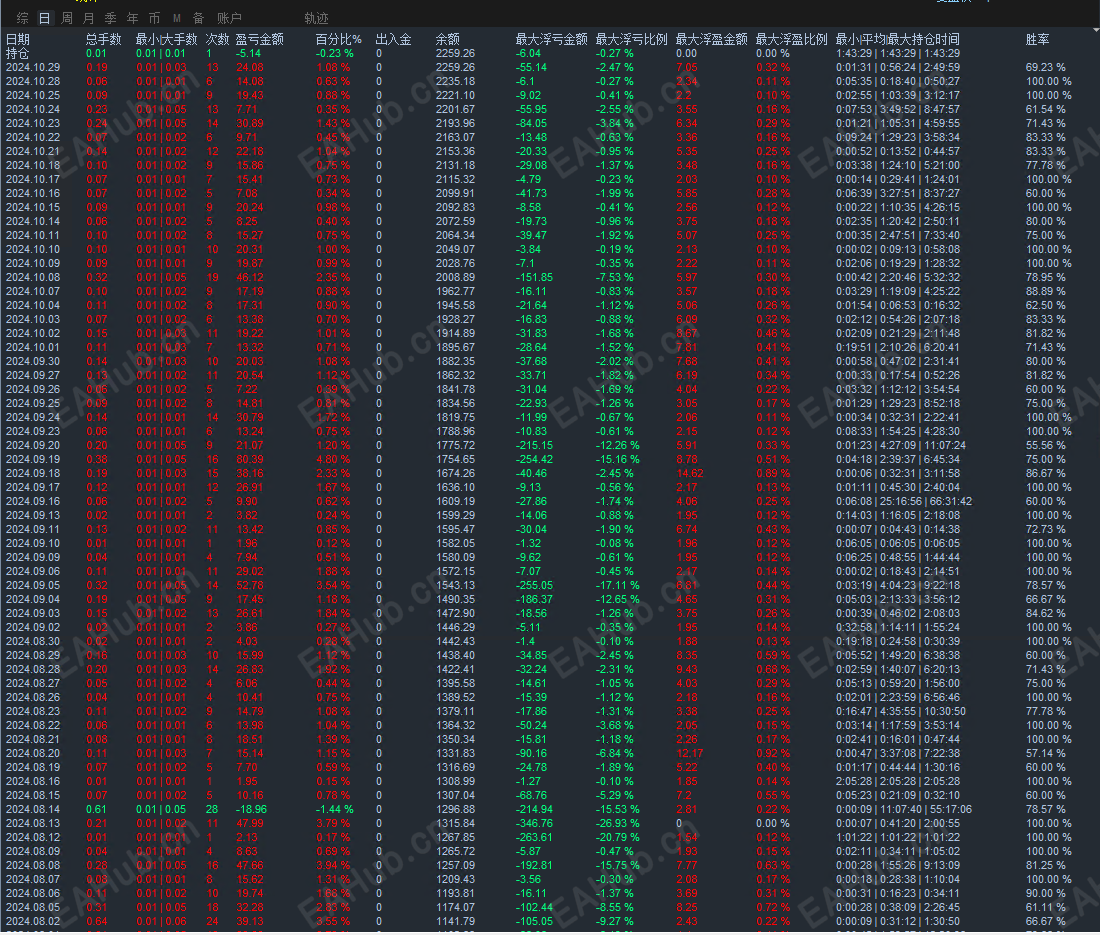Click the holding time 2:05:28 | 2:05:28 | 2:05:28
The height and width of the screenshot is (935, 1100).
pyautogui.click(x=898, y=781)
